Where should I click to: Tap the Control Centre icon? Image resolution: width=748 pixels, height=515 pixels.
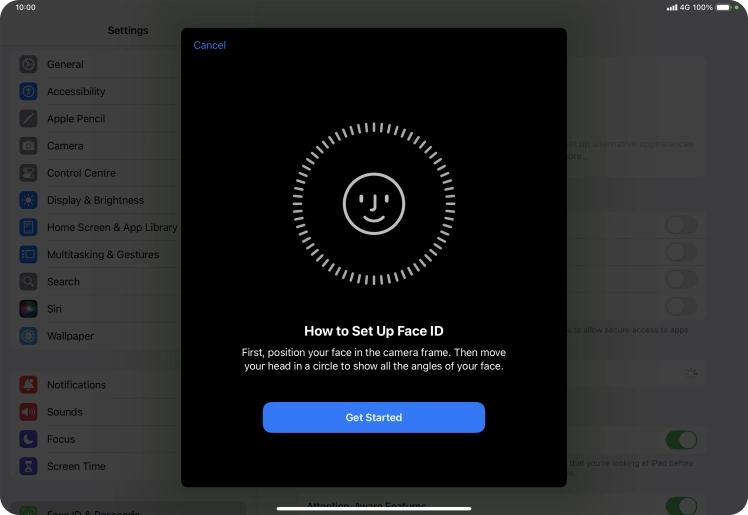coord(28,173)
